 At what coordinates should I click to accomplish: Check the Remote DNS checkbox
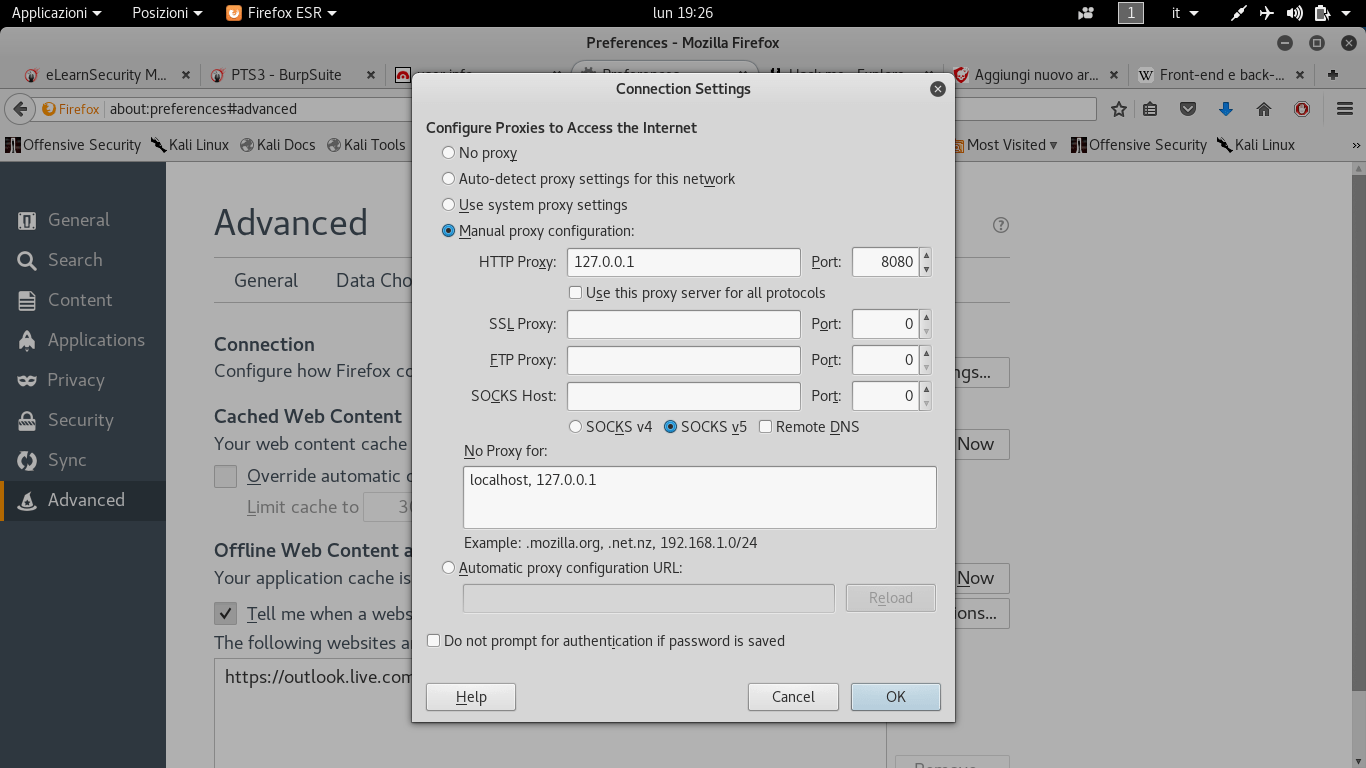click(764, 426)
